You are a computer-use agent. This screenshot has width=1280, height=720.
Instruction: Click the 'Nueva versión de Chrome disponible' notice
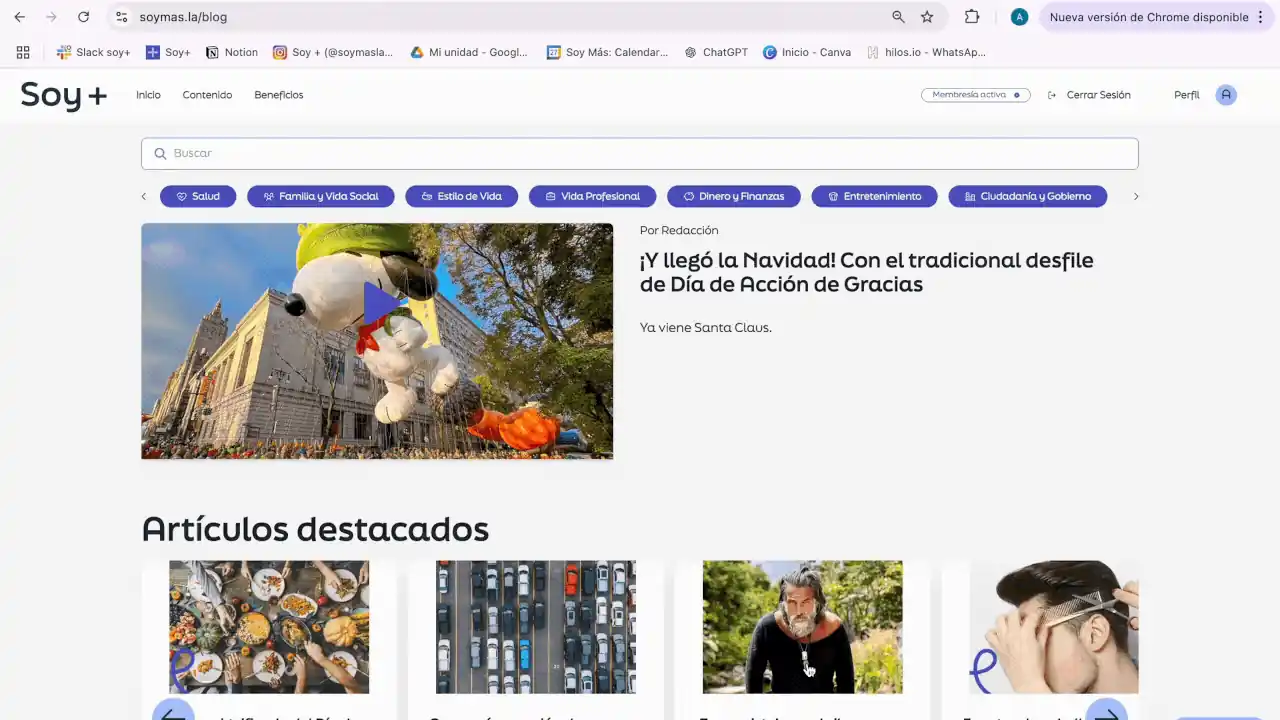[1149, 17]
